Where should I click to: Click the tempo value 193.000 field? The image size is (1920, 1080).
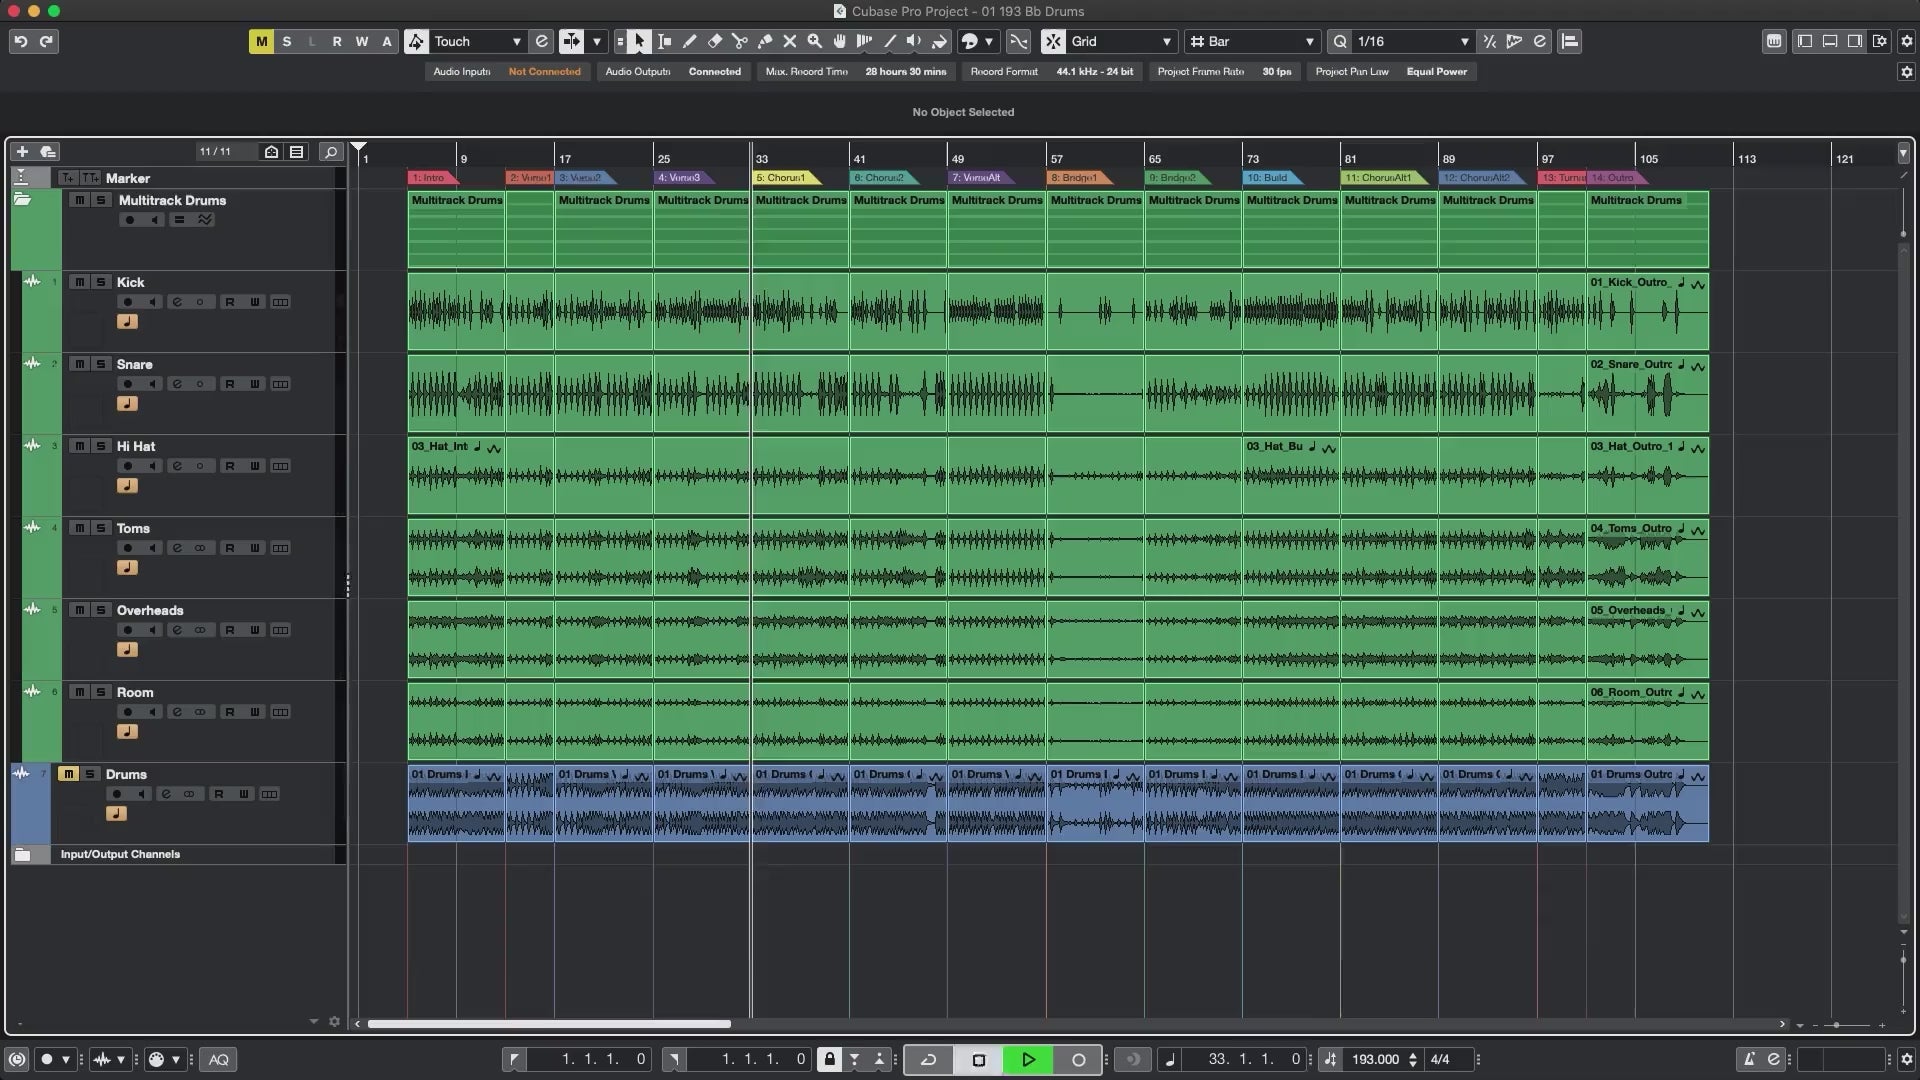tap(1375, 1059)
